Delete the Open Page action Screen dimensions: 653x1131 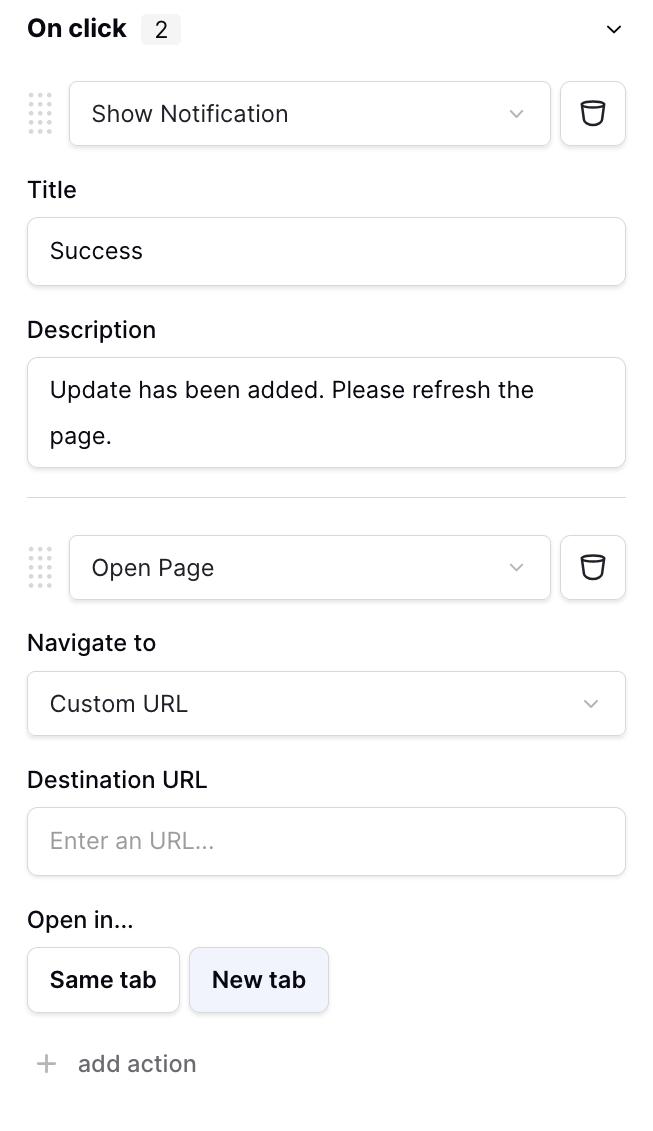[x=593, y=568]
